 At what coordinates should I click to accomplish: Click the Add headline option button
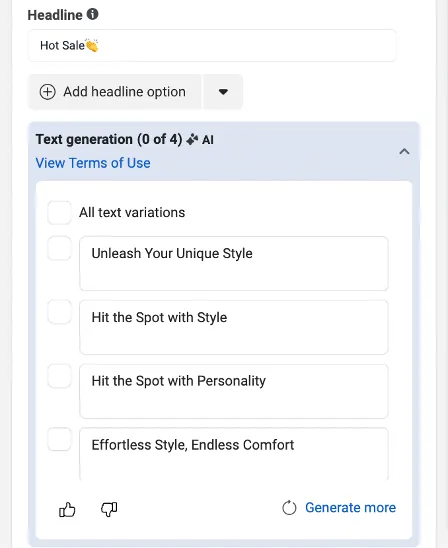point(115,92)
